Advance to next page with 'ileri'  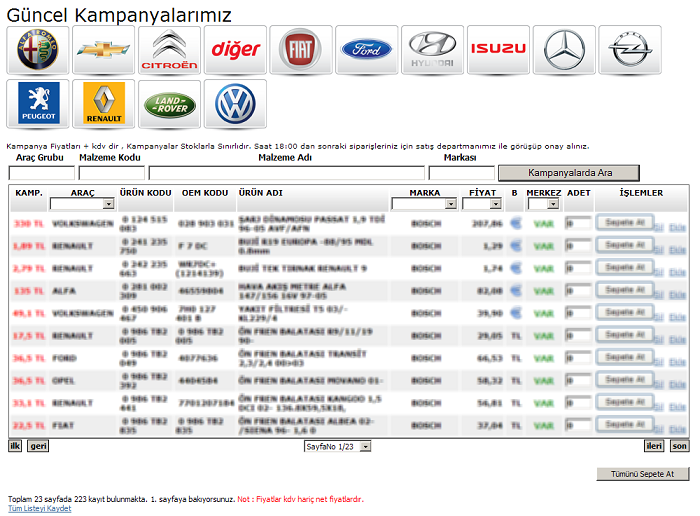(654, 446)
